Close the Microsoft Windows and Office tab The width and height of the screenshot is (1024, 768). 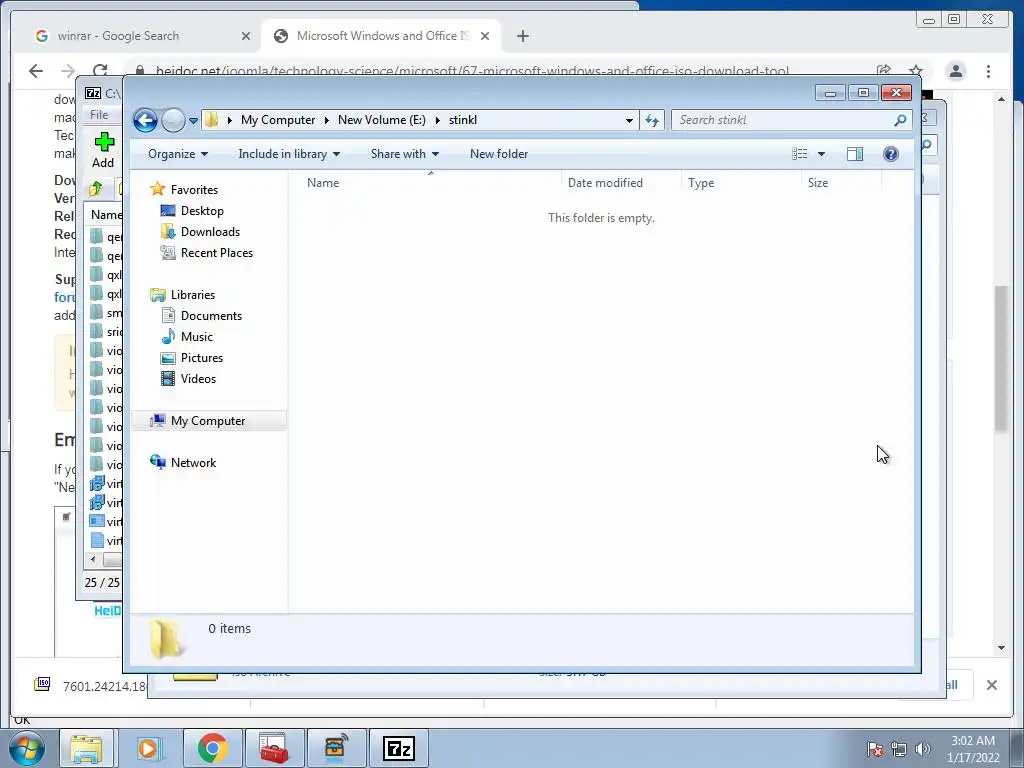tap(485, 37)
